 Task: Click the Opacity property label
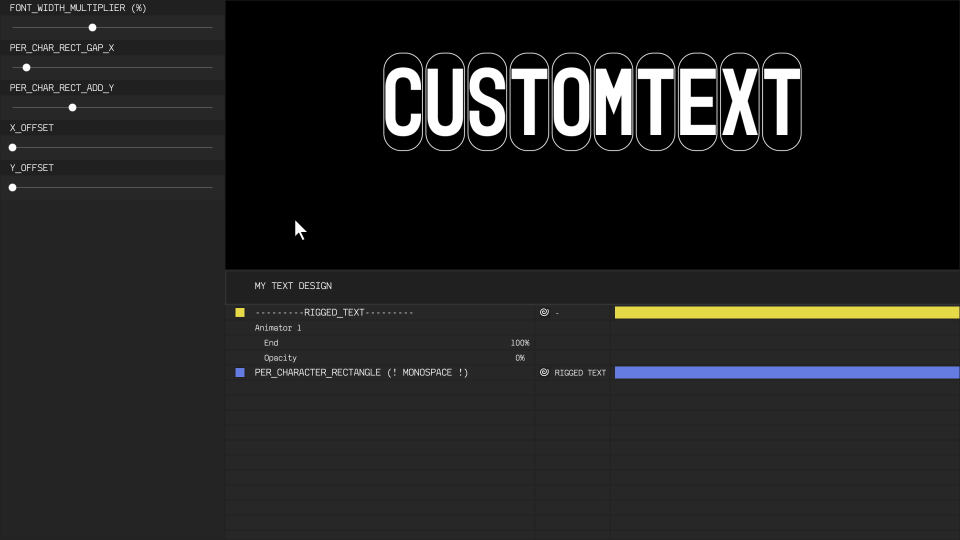280,358
